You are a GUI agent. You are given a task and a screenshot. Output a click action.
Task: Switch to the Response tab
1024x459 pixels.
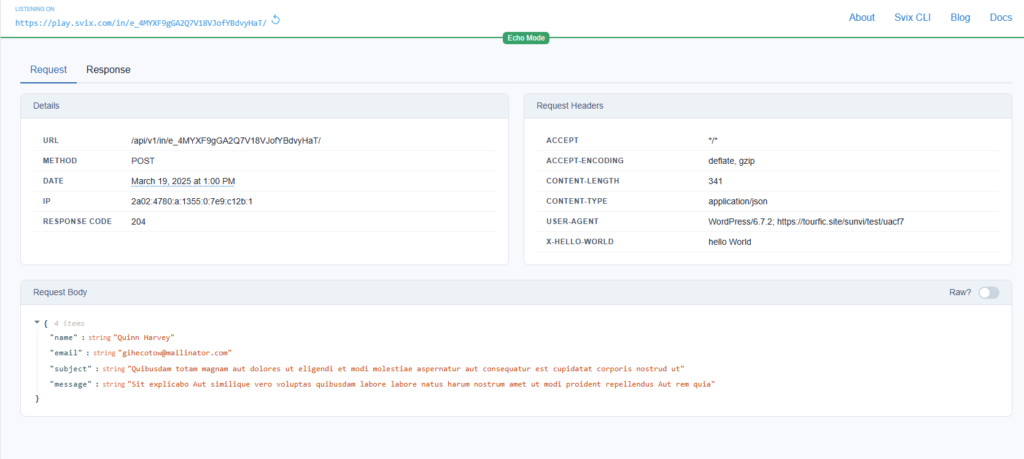point(108,70)
